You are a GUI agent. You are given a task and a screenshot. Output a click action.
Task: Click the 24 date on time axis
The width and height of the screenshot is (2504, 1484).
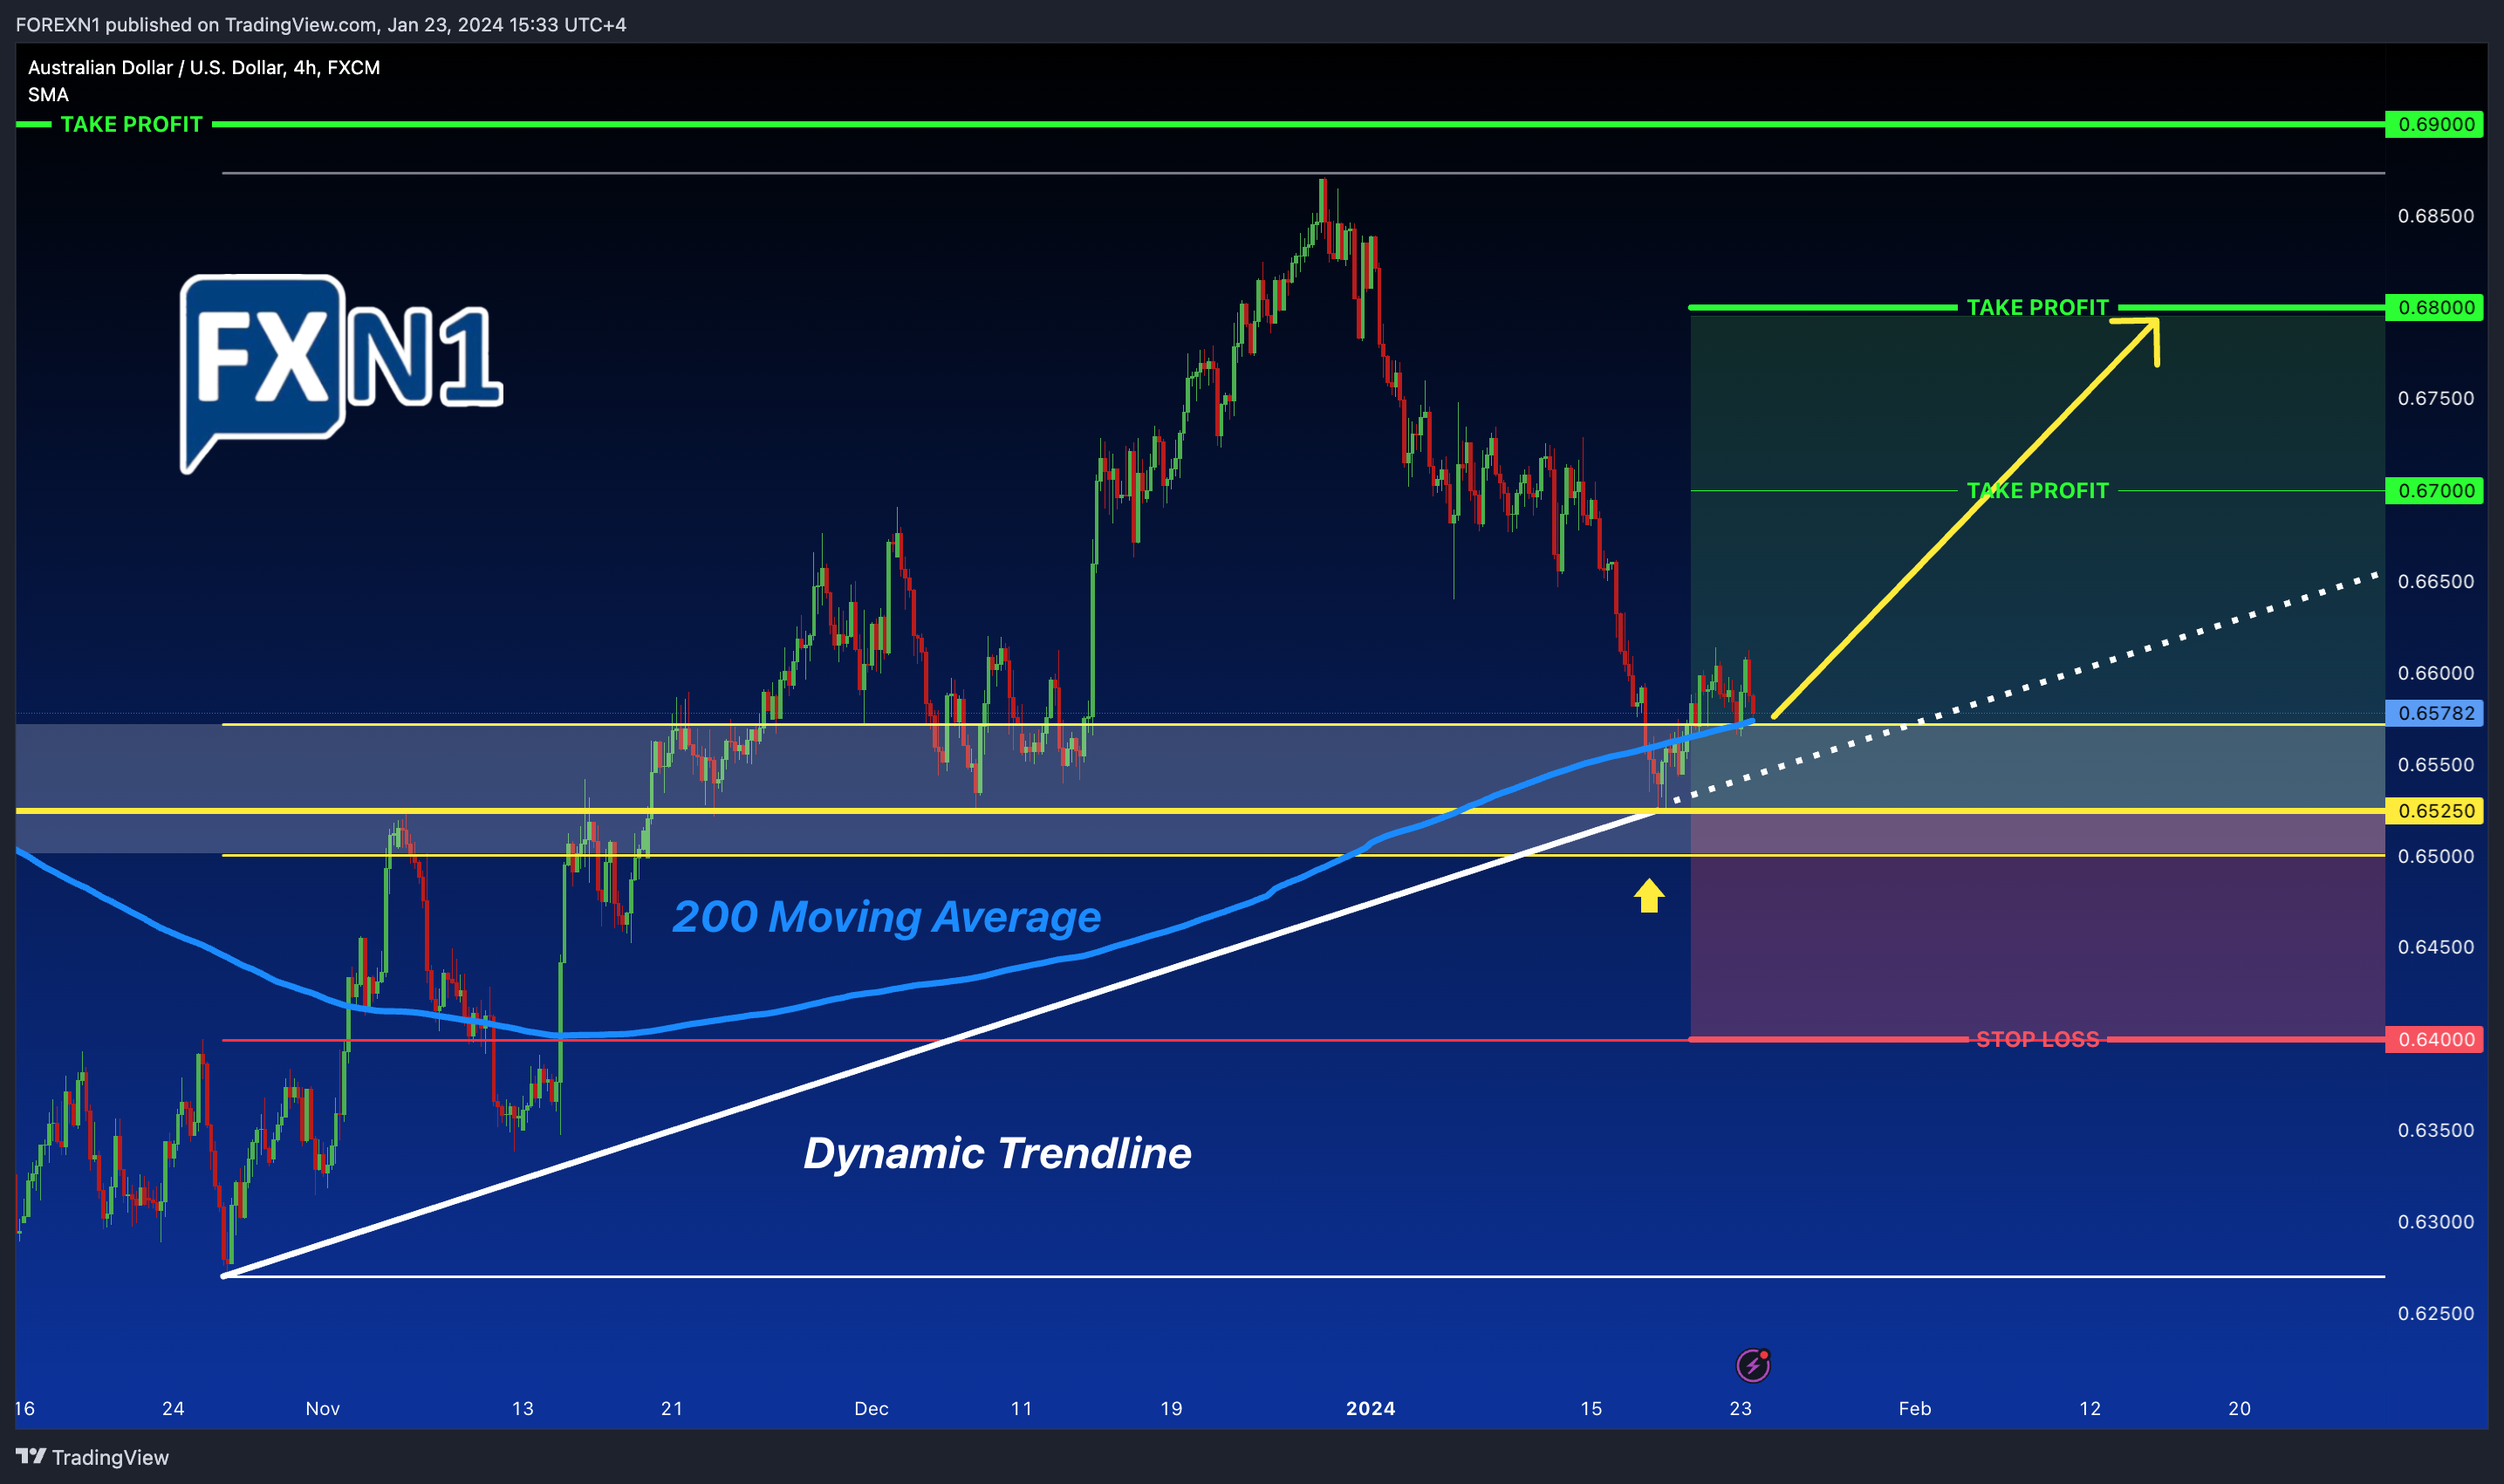pos(173,1408)
